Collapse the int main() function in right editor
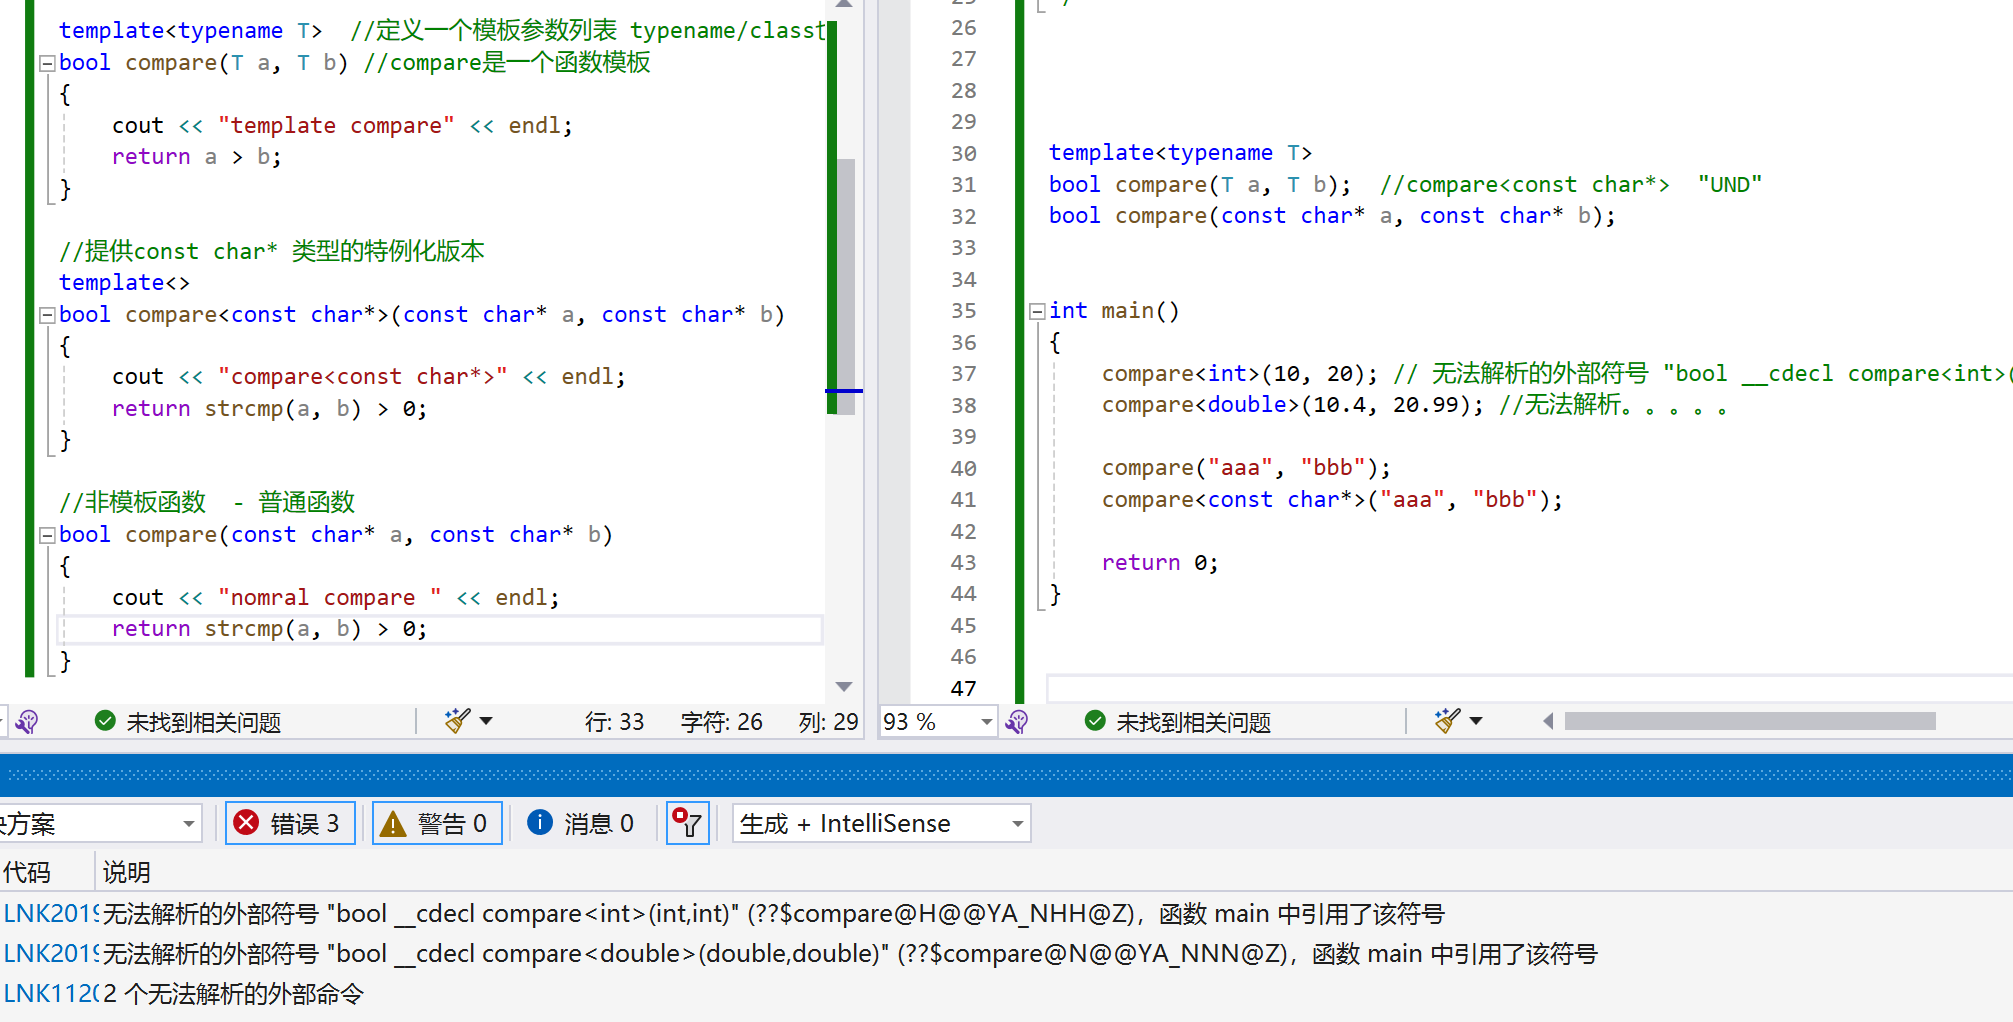Screen dimensions: 2013x1022 1037,311
